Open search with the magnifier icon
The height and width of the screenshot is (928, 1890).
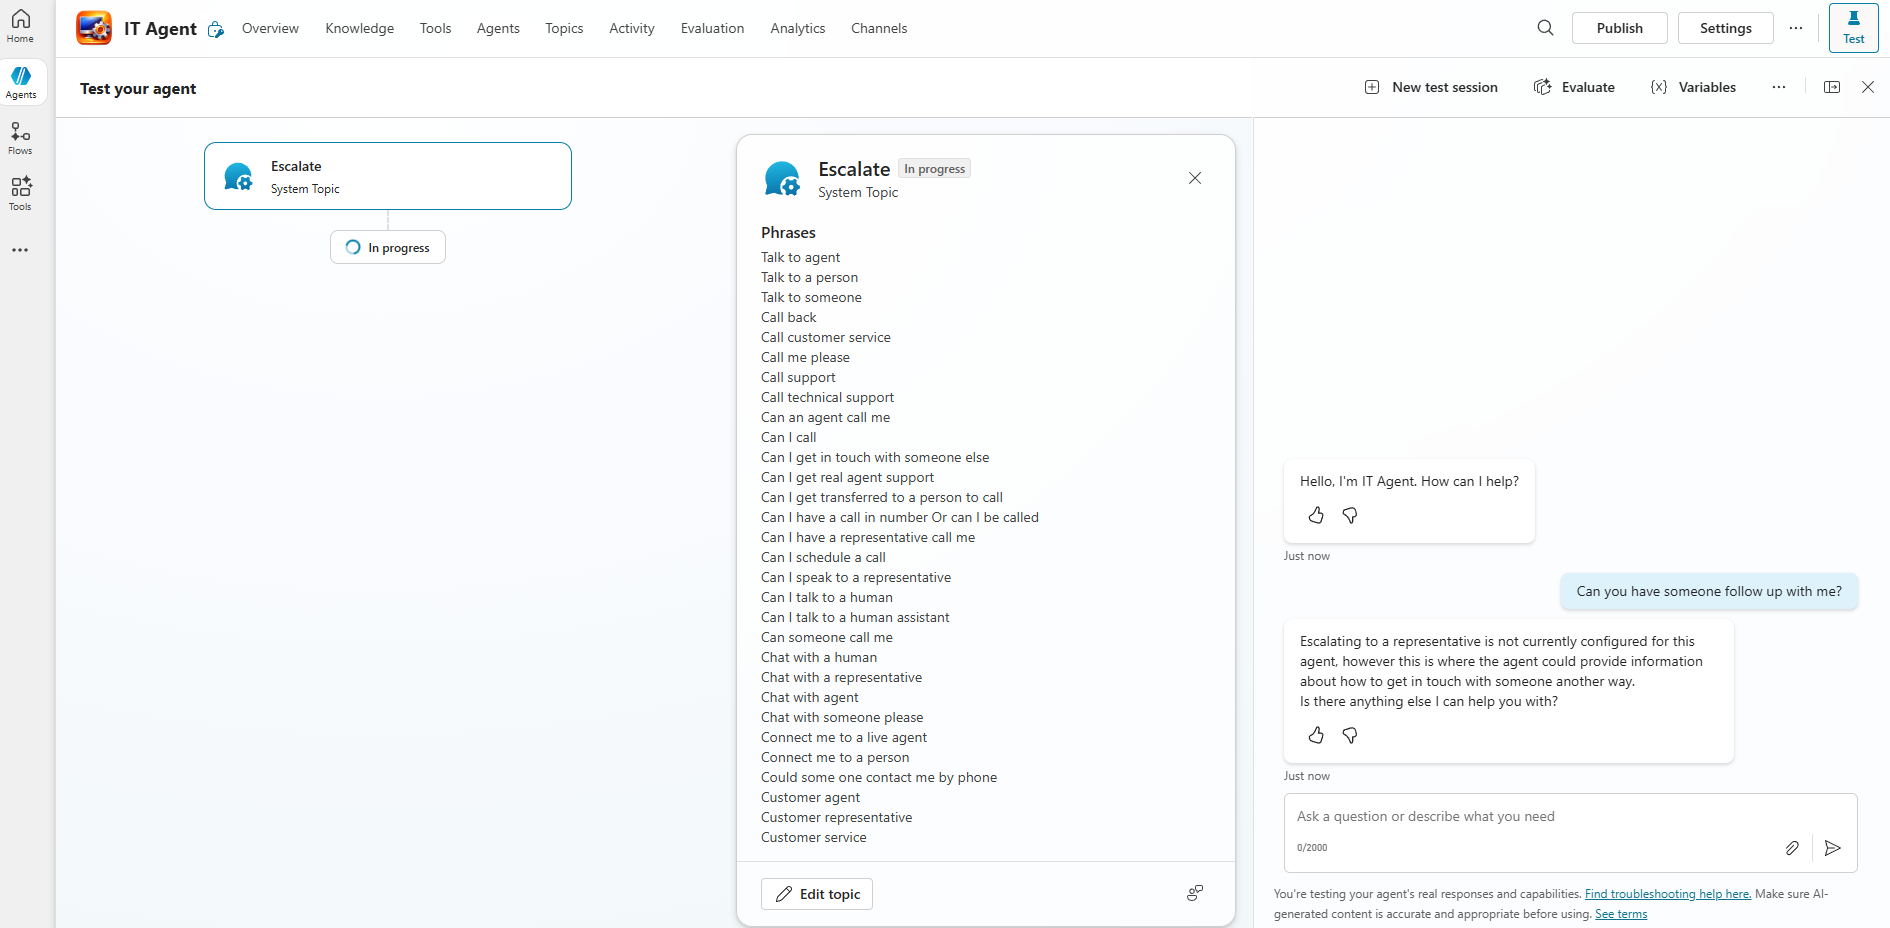(1545, 28)
